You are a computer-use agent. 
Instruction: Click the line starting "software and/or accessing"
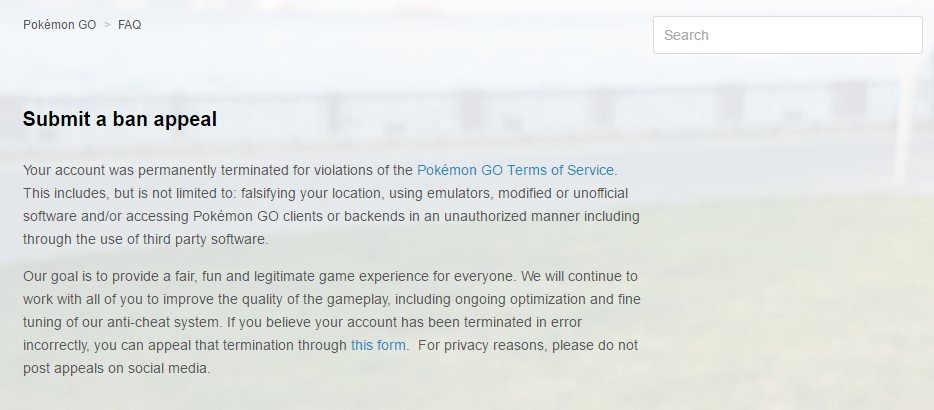click(331, 216)
